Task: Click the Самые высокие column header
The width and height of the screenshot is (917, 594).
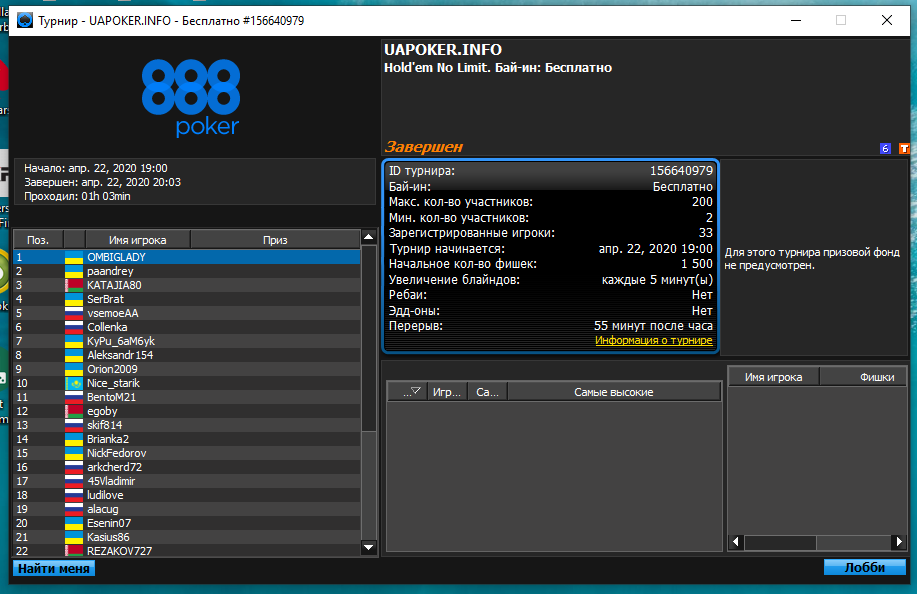Action: point(613,392)
